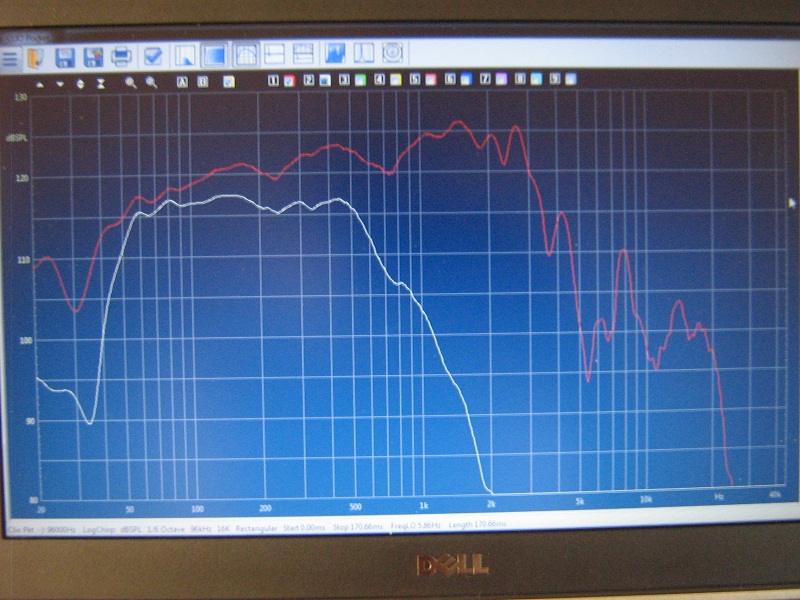Open the waterfall plot icon
The width and height of the screenshot is (800, 600).
(x=335, y=53)
